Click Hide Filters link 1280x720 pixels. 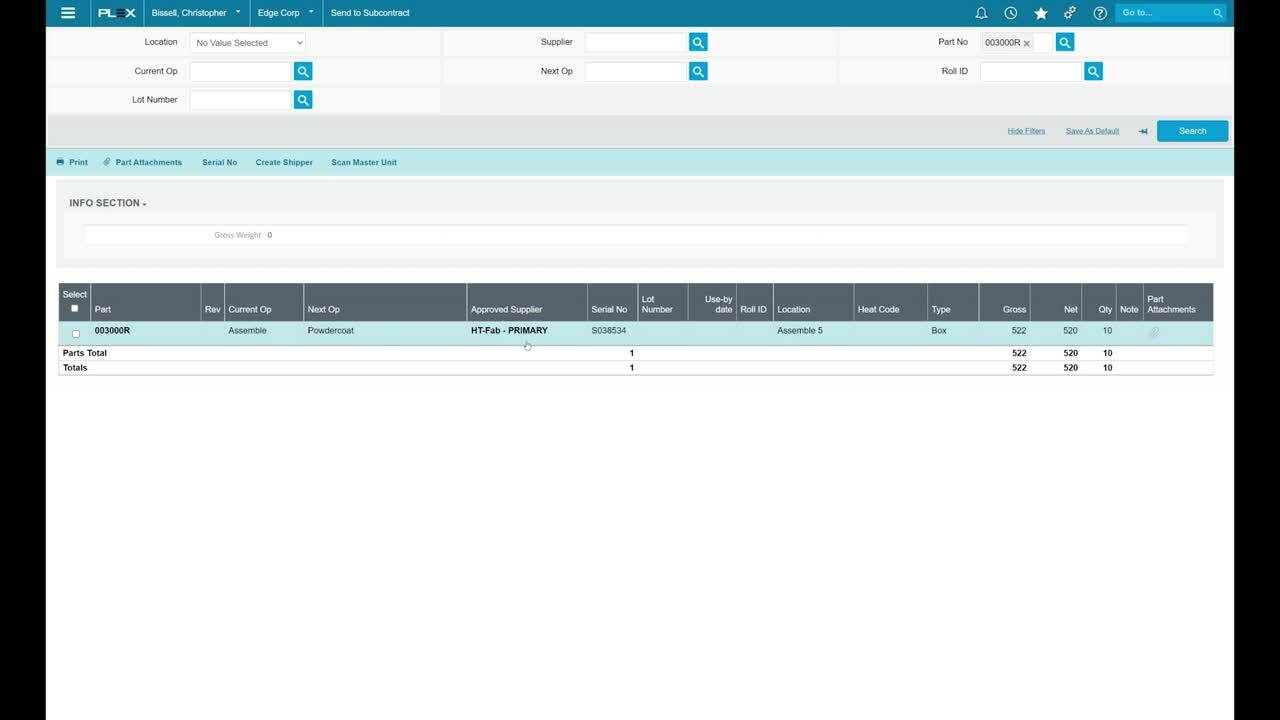1026,131
